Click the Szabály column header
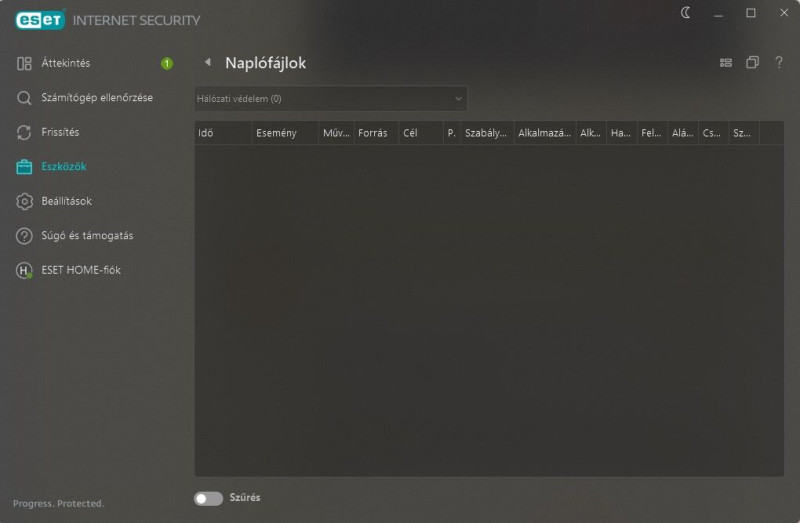The width and height of the screenshot is (800, 523). (487, 133)
